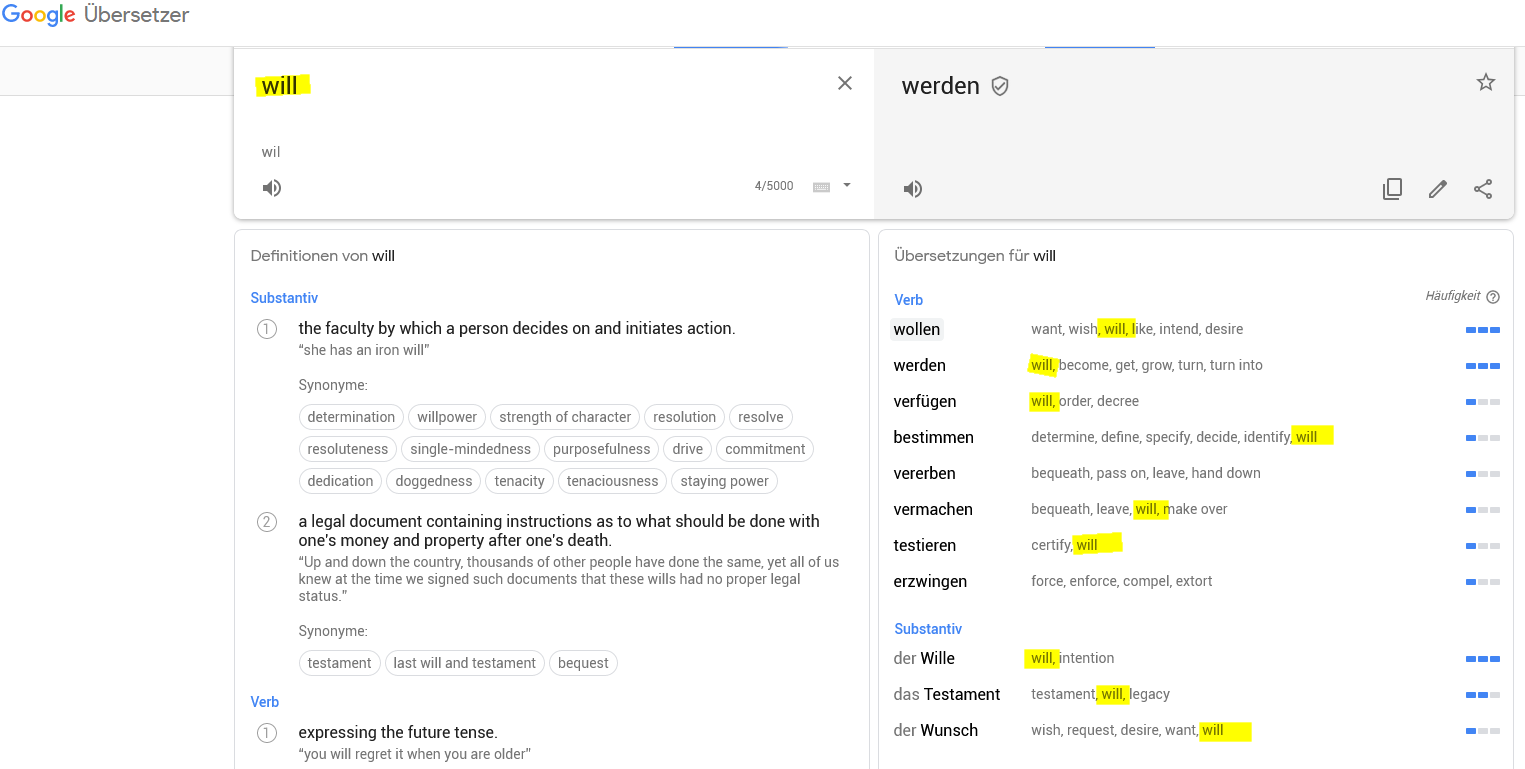Choose the "determination" synonym chip
This screenshot has width=1525, height=769.
351,417
